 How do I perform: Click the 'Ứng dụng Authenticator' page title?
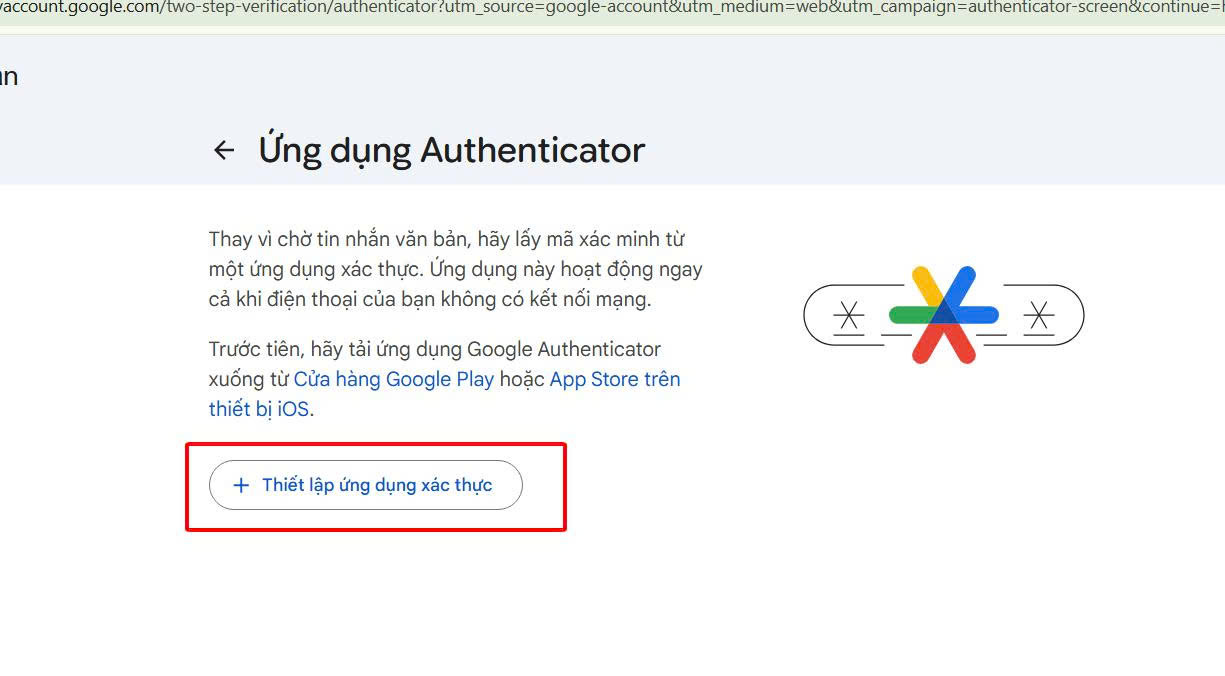452,150
